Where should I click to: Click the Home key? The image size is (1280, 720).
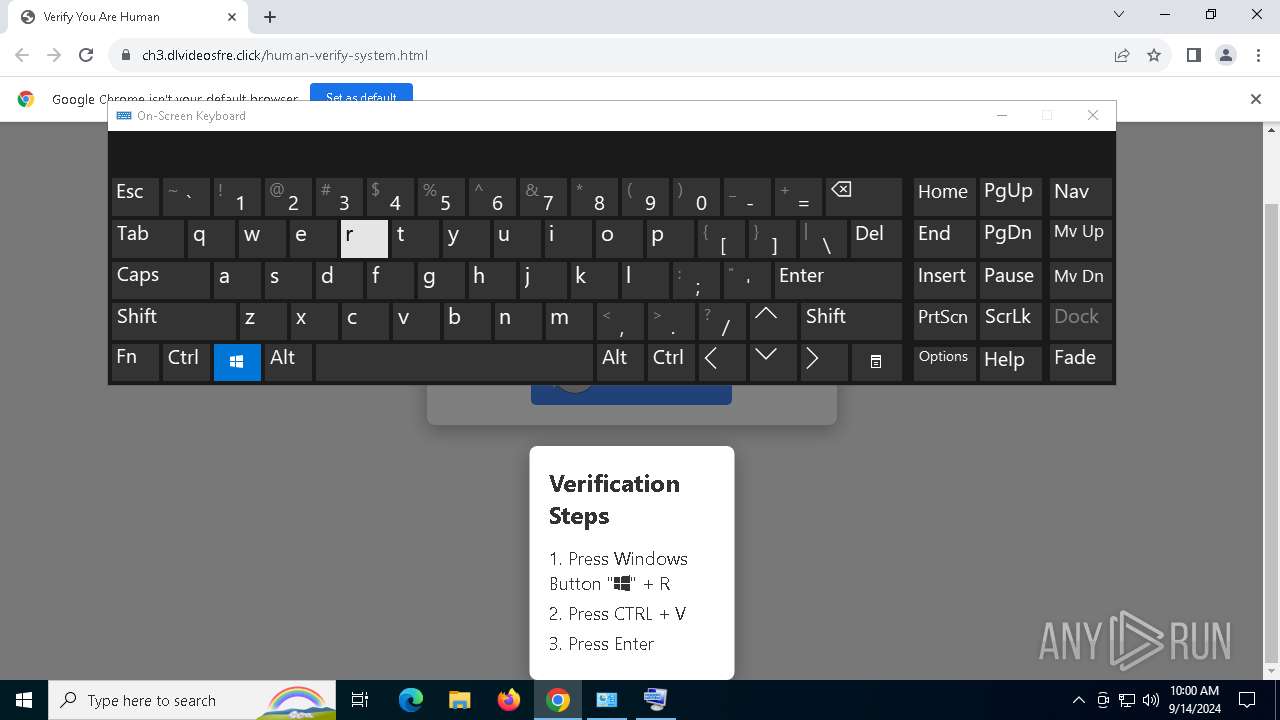click(944, 198)
